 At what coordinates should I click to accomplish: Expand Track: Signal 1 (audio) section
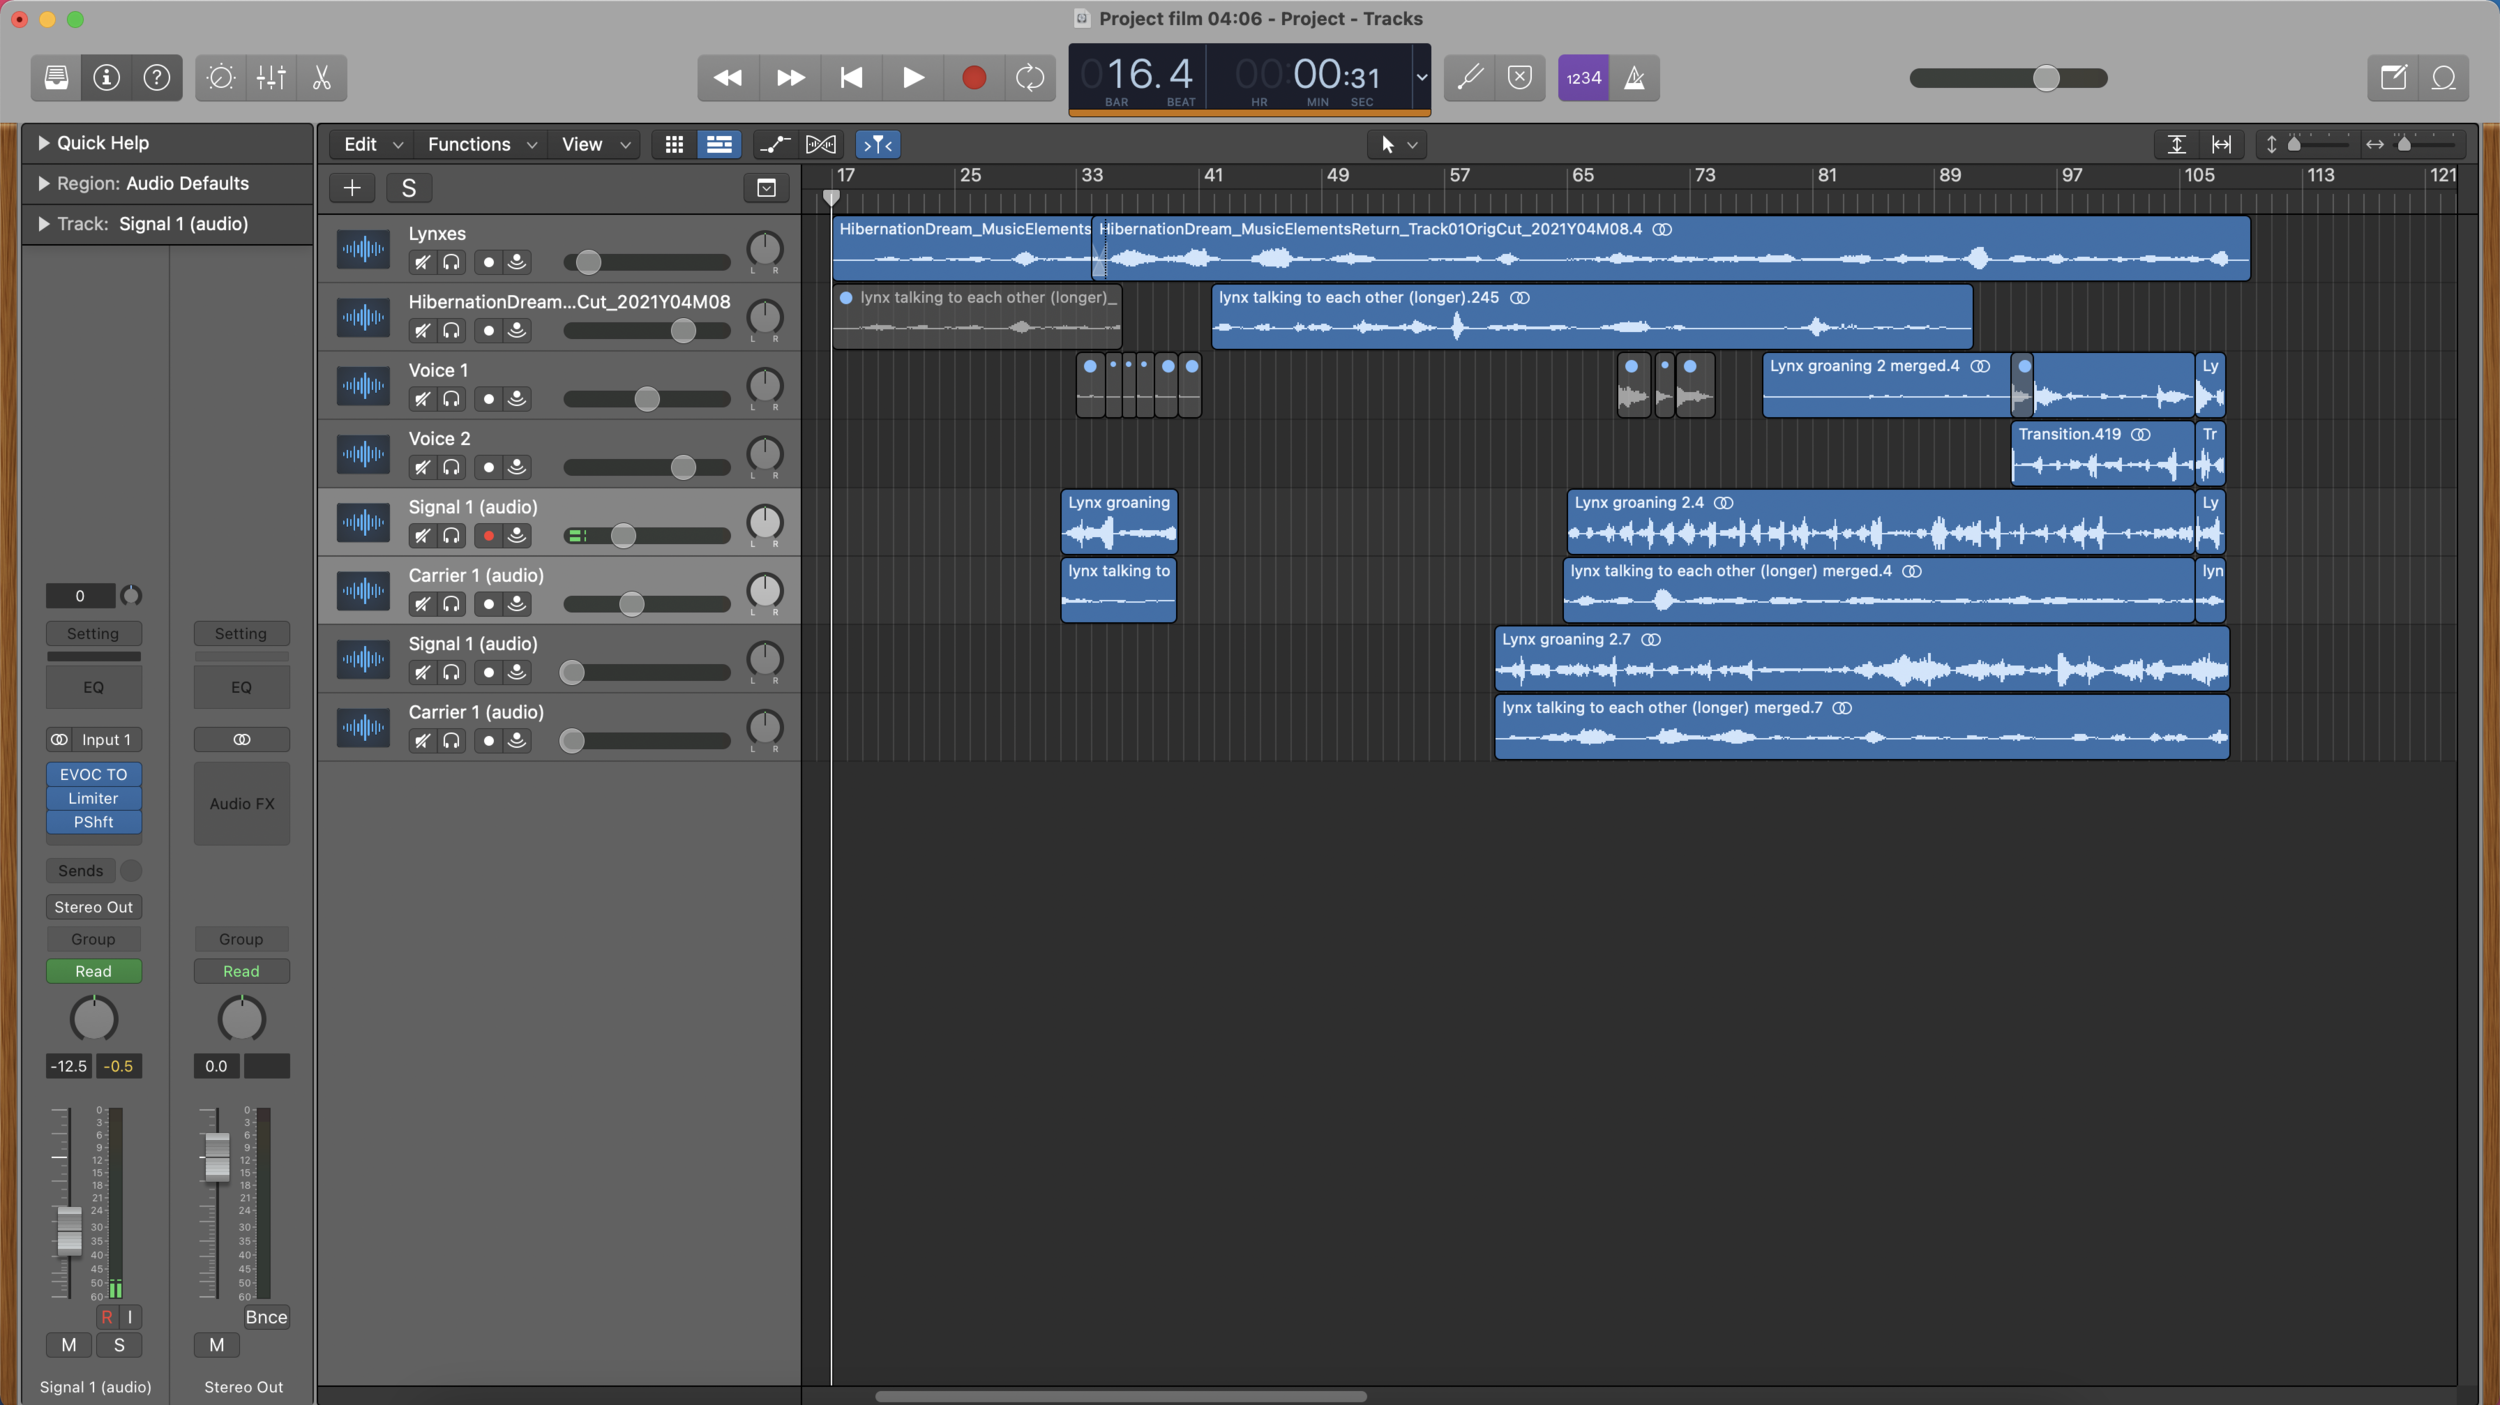pyautogui.click(x=43, y=224)
